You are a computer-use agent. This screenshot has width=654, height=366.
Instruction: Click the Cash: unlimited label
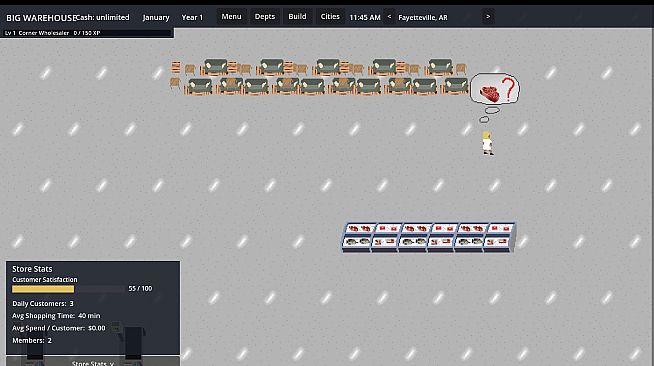(x=103, y=17)
